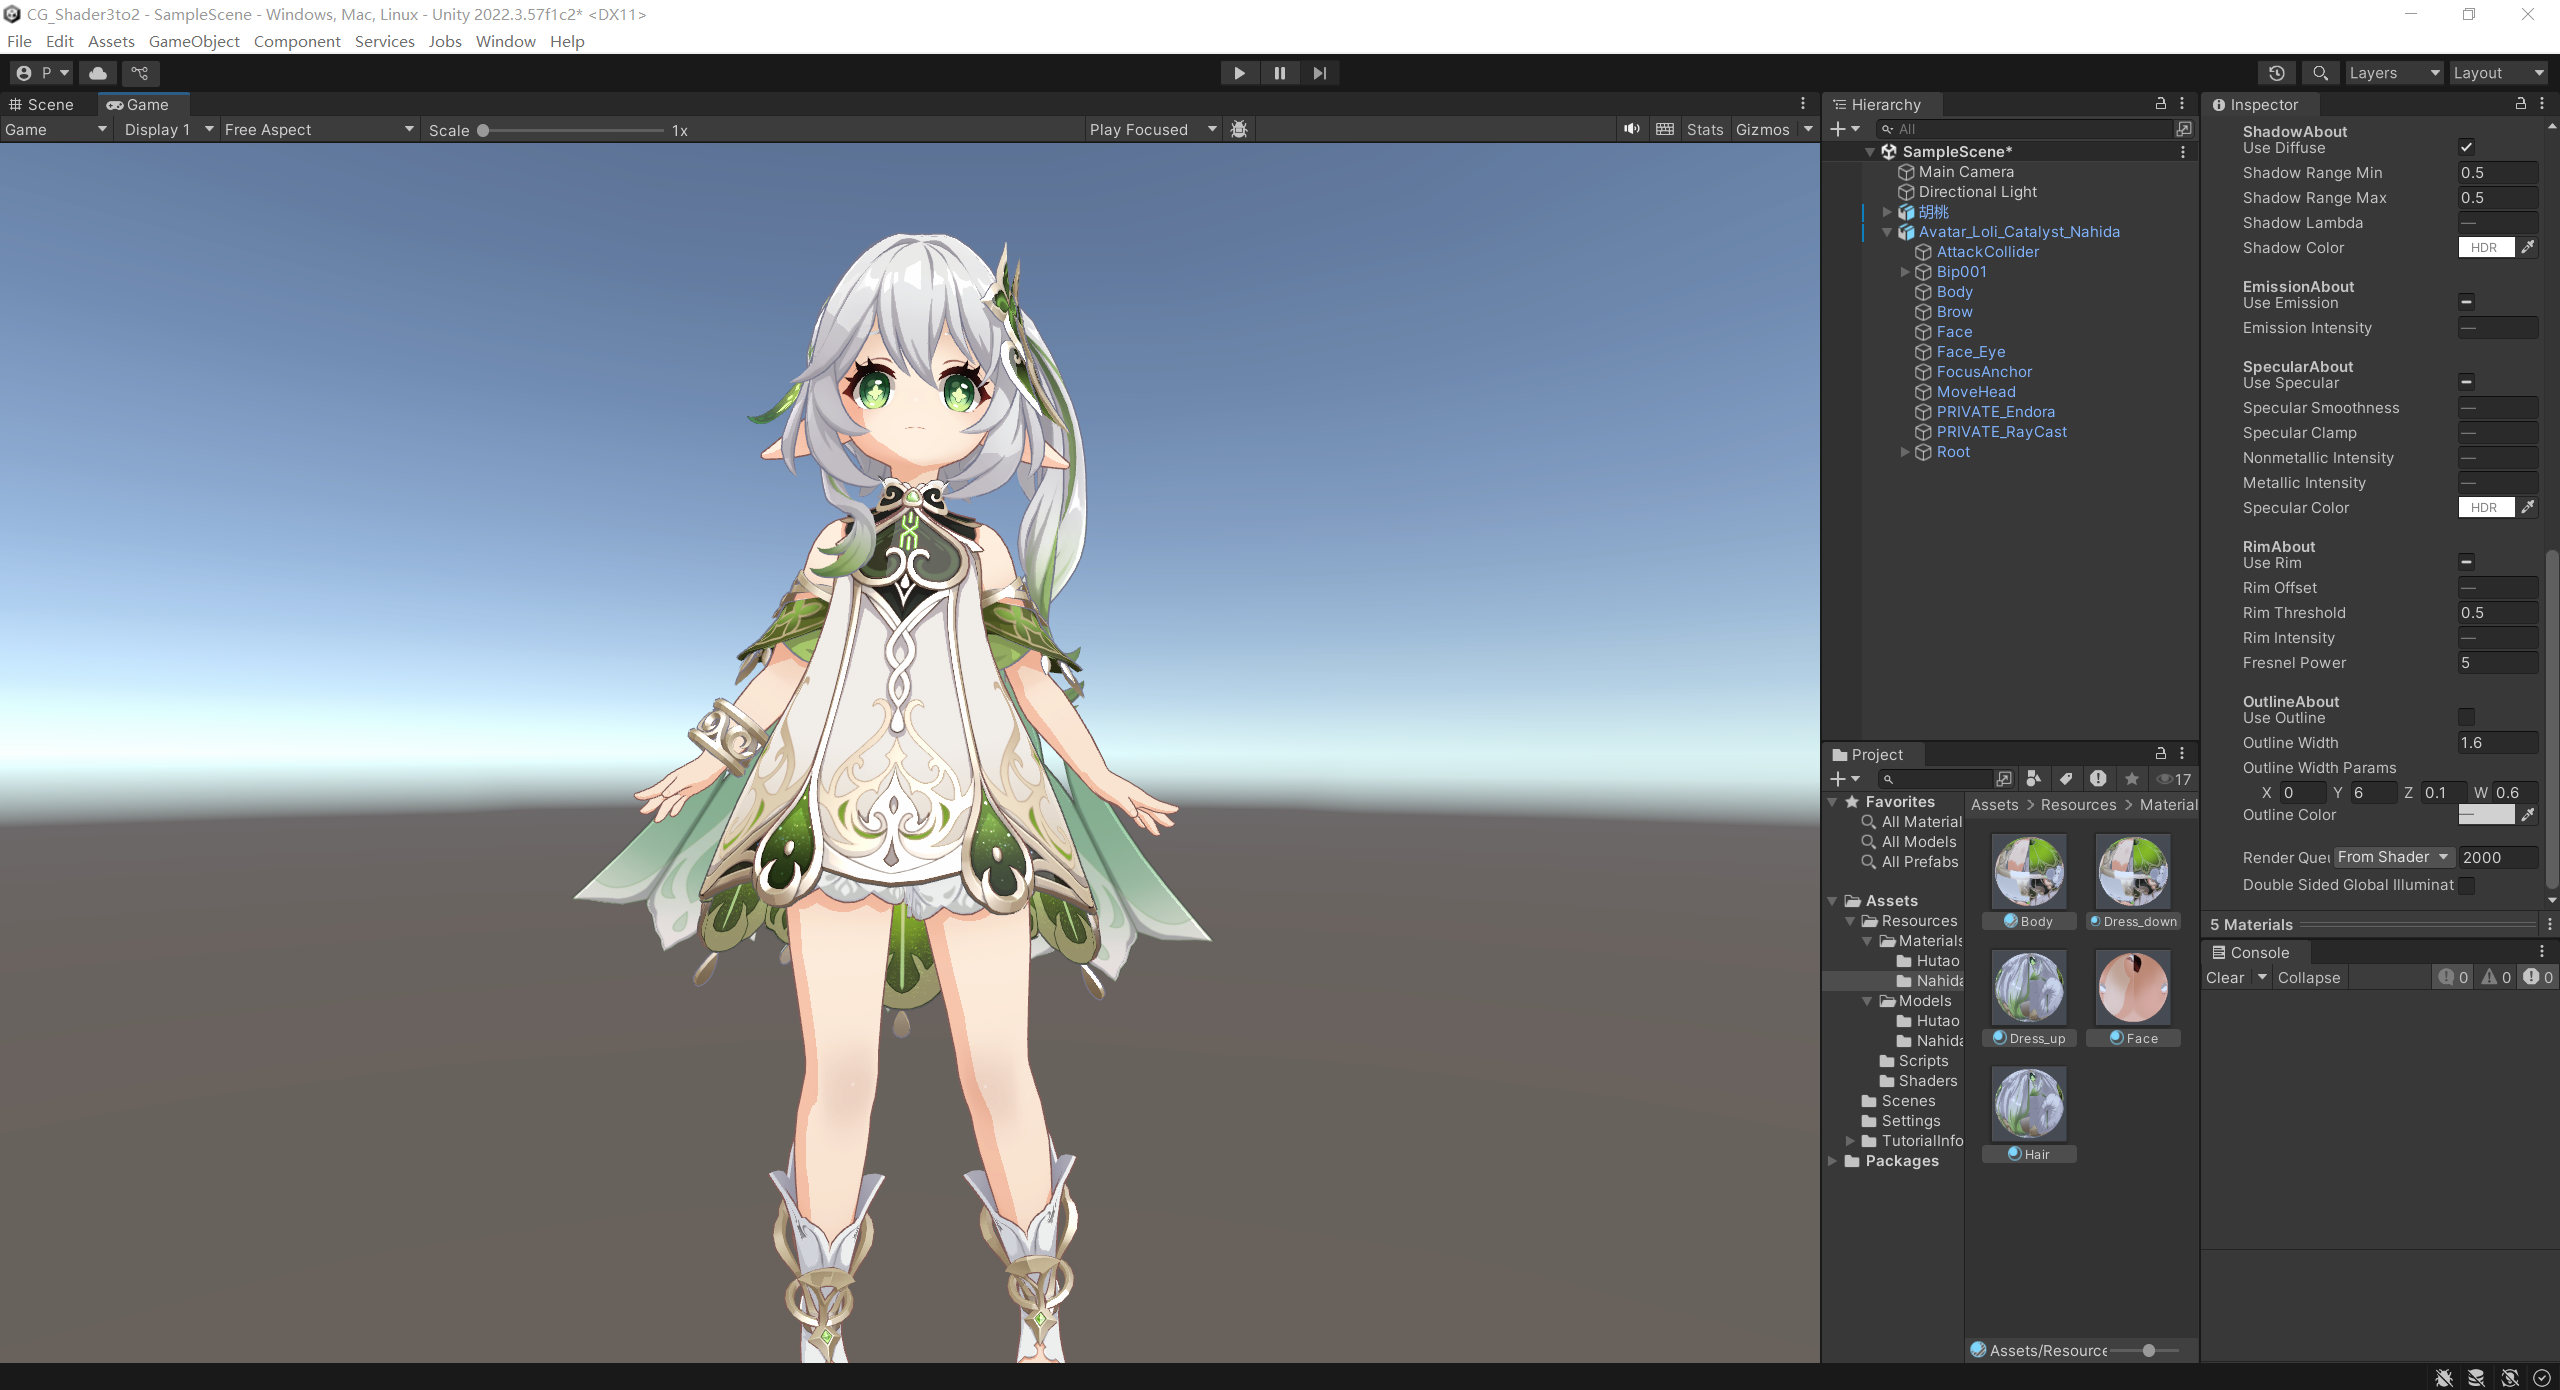The width and height of the screenshot is (2560, 1390).
Task: Click the Game view grid/shortcuts icon
Action: click(x=1665, y=129)
